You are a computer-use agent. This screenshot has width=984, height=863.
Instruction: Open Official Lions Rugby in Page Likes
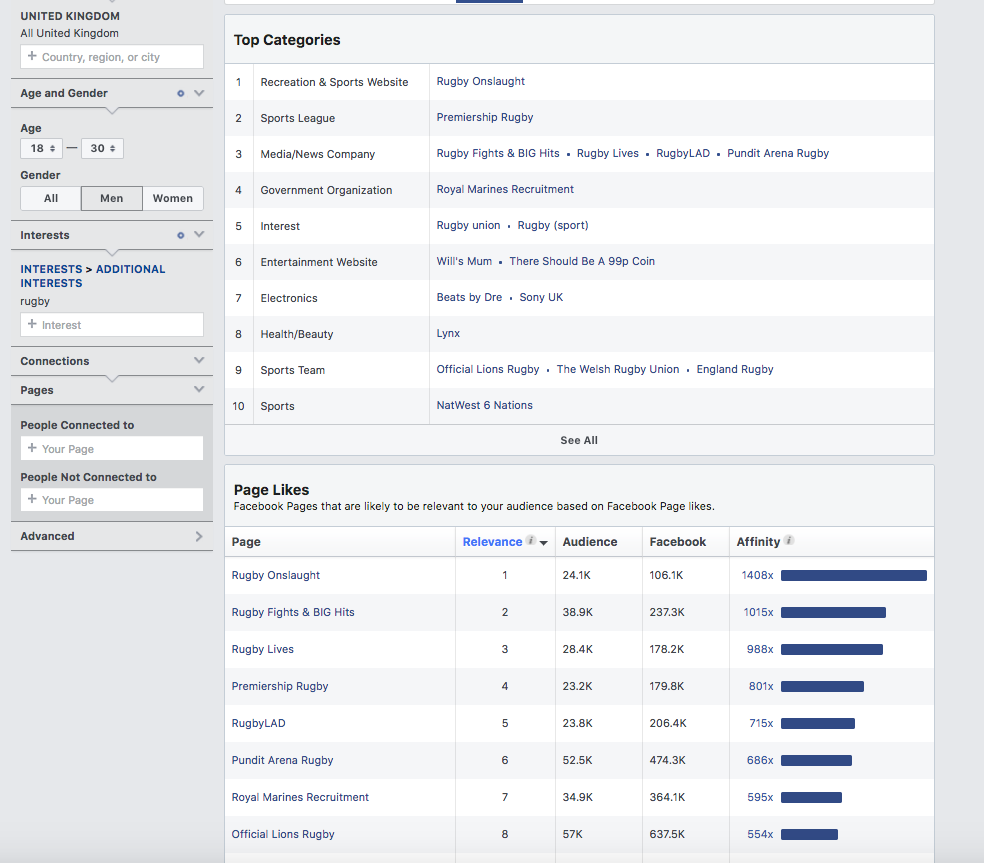[283, 834]
